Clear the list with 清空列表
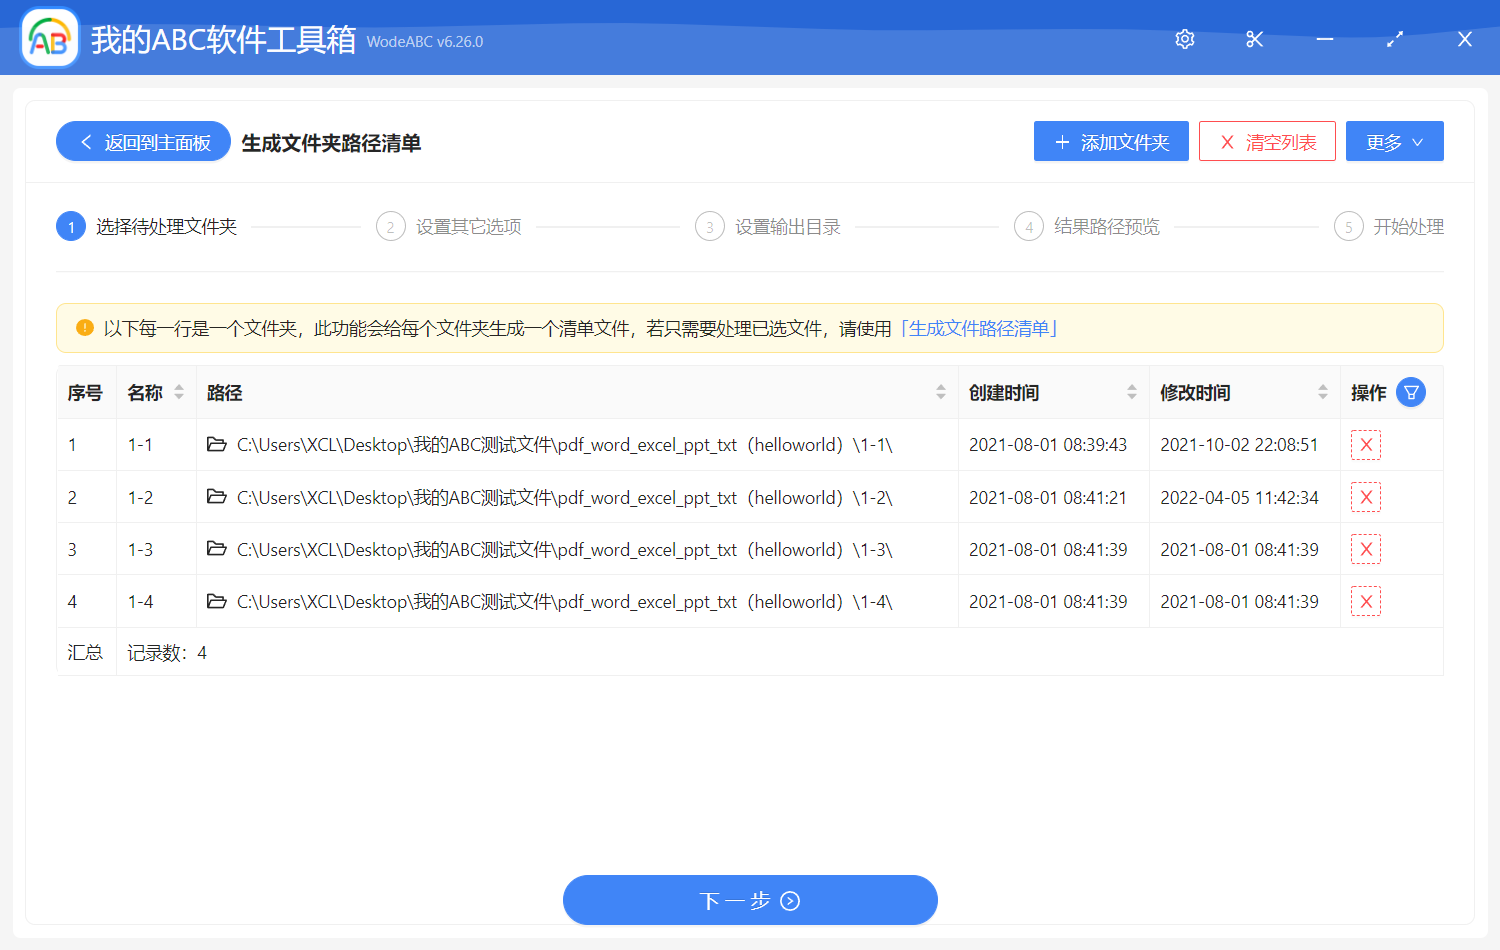1500x950 pixels. point(1267,141)
